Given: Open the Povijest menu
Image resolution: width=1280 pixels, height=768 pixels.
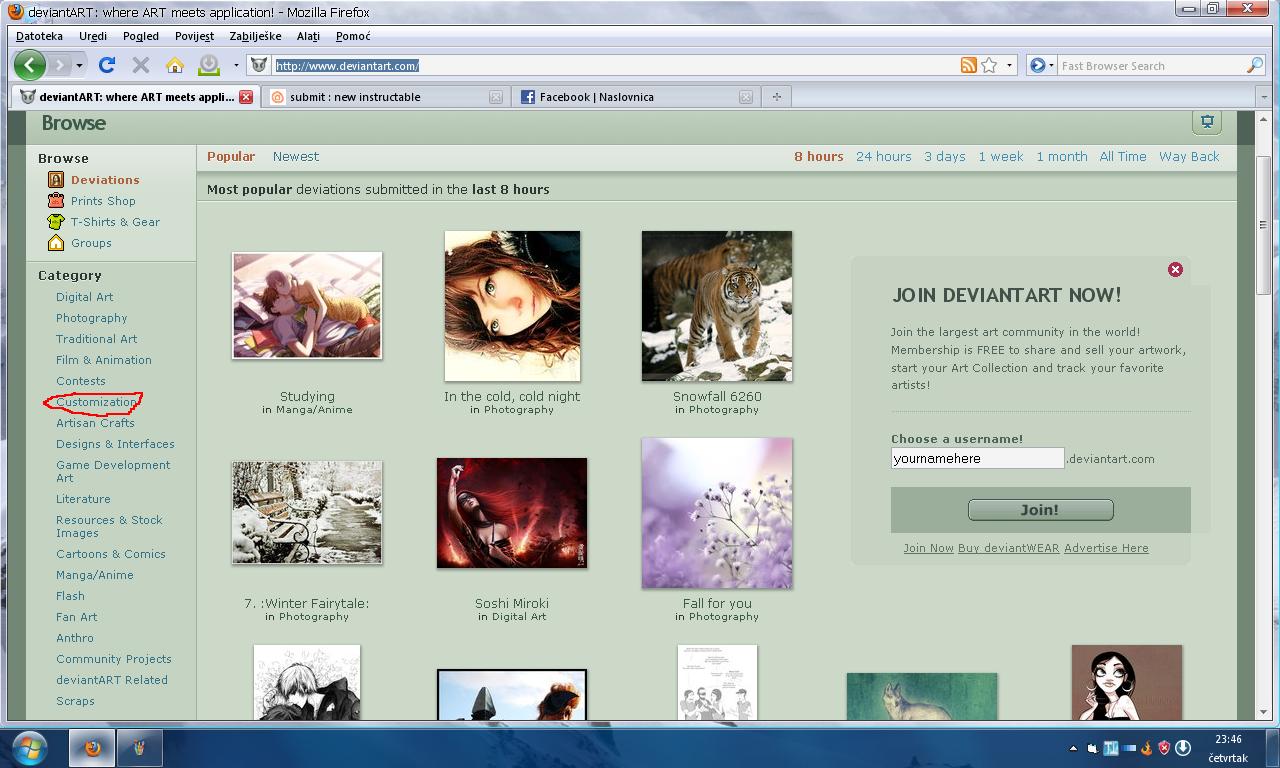Looking at the screenshot, I should (194, 36).
